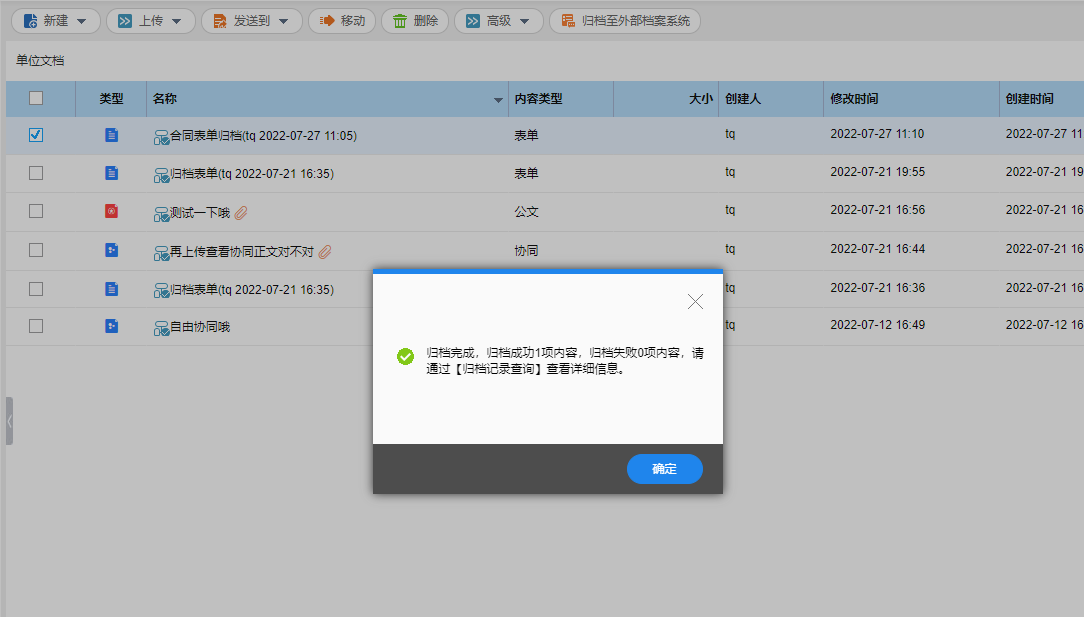
Task: Click the green success checkmark icon
Action: pyautogui.click(x=405, y=357)
